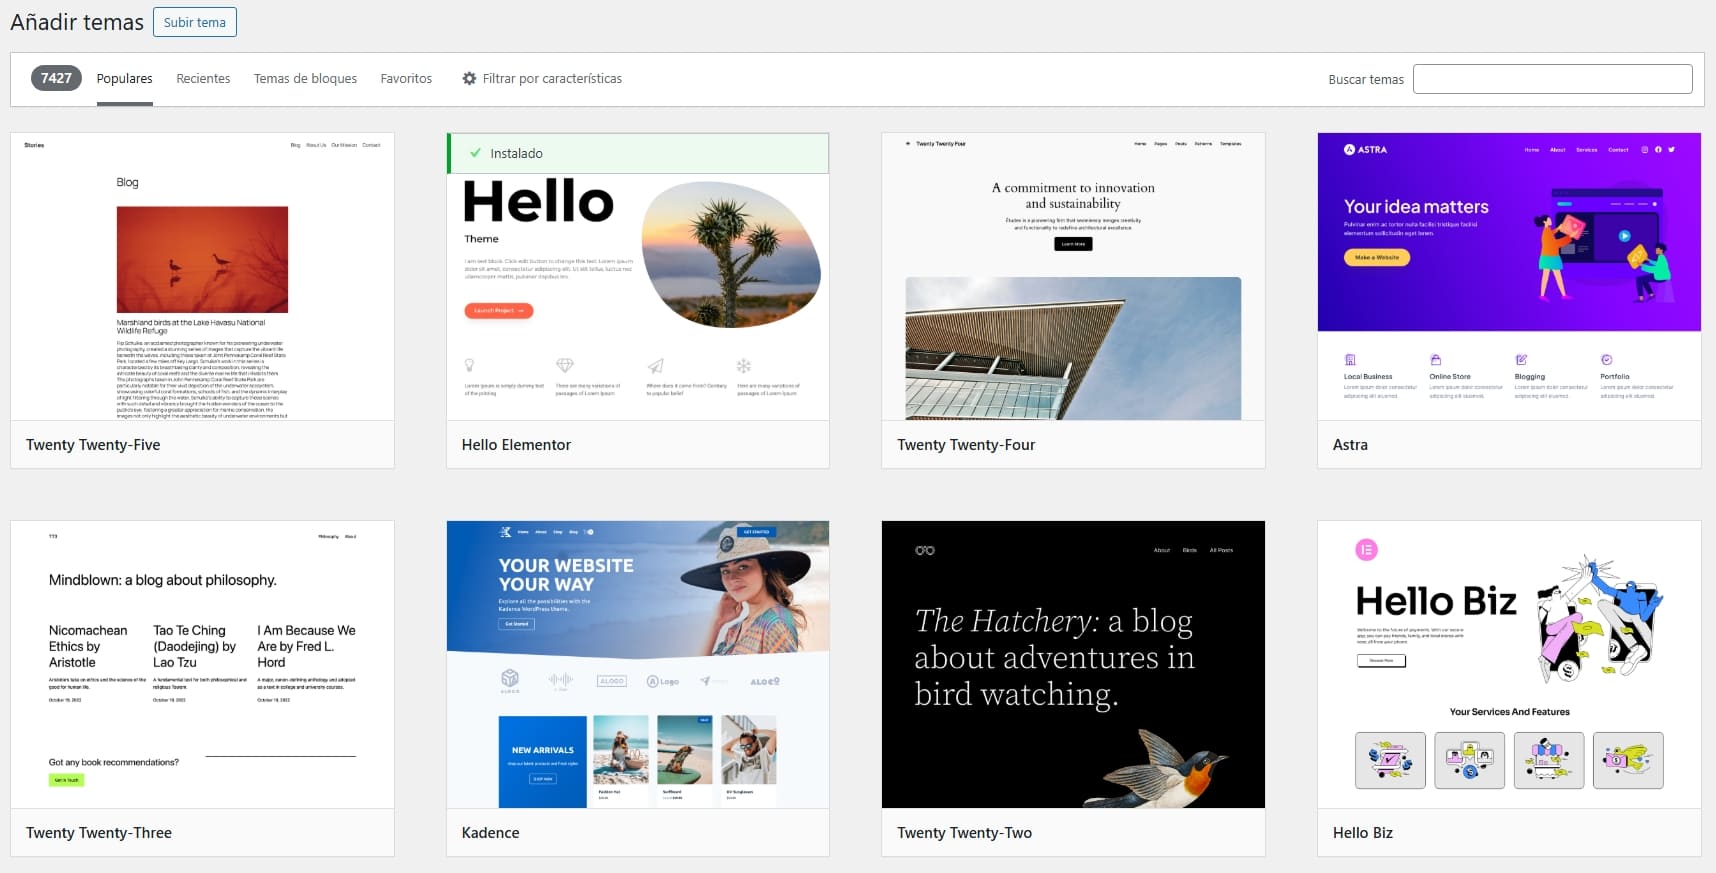Click the Hello Biz pink Elementor icon

[1366, 549]
